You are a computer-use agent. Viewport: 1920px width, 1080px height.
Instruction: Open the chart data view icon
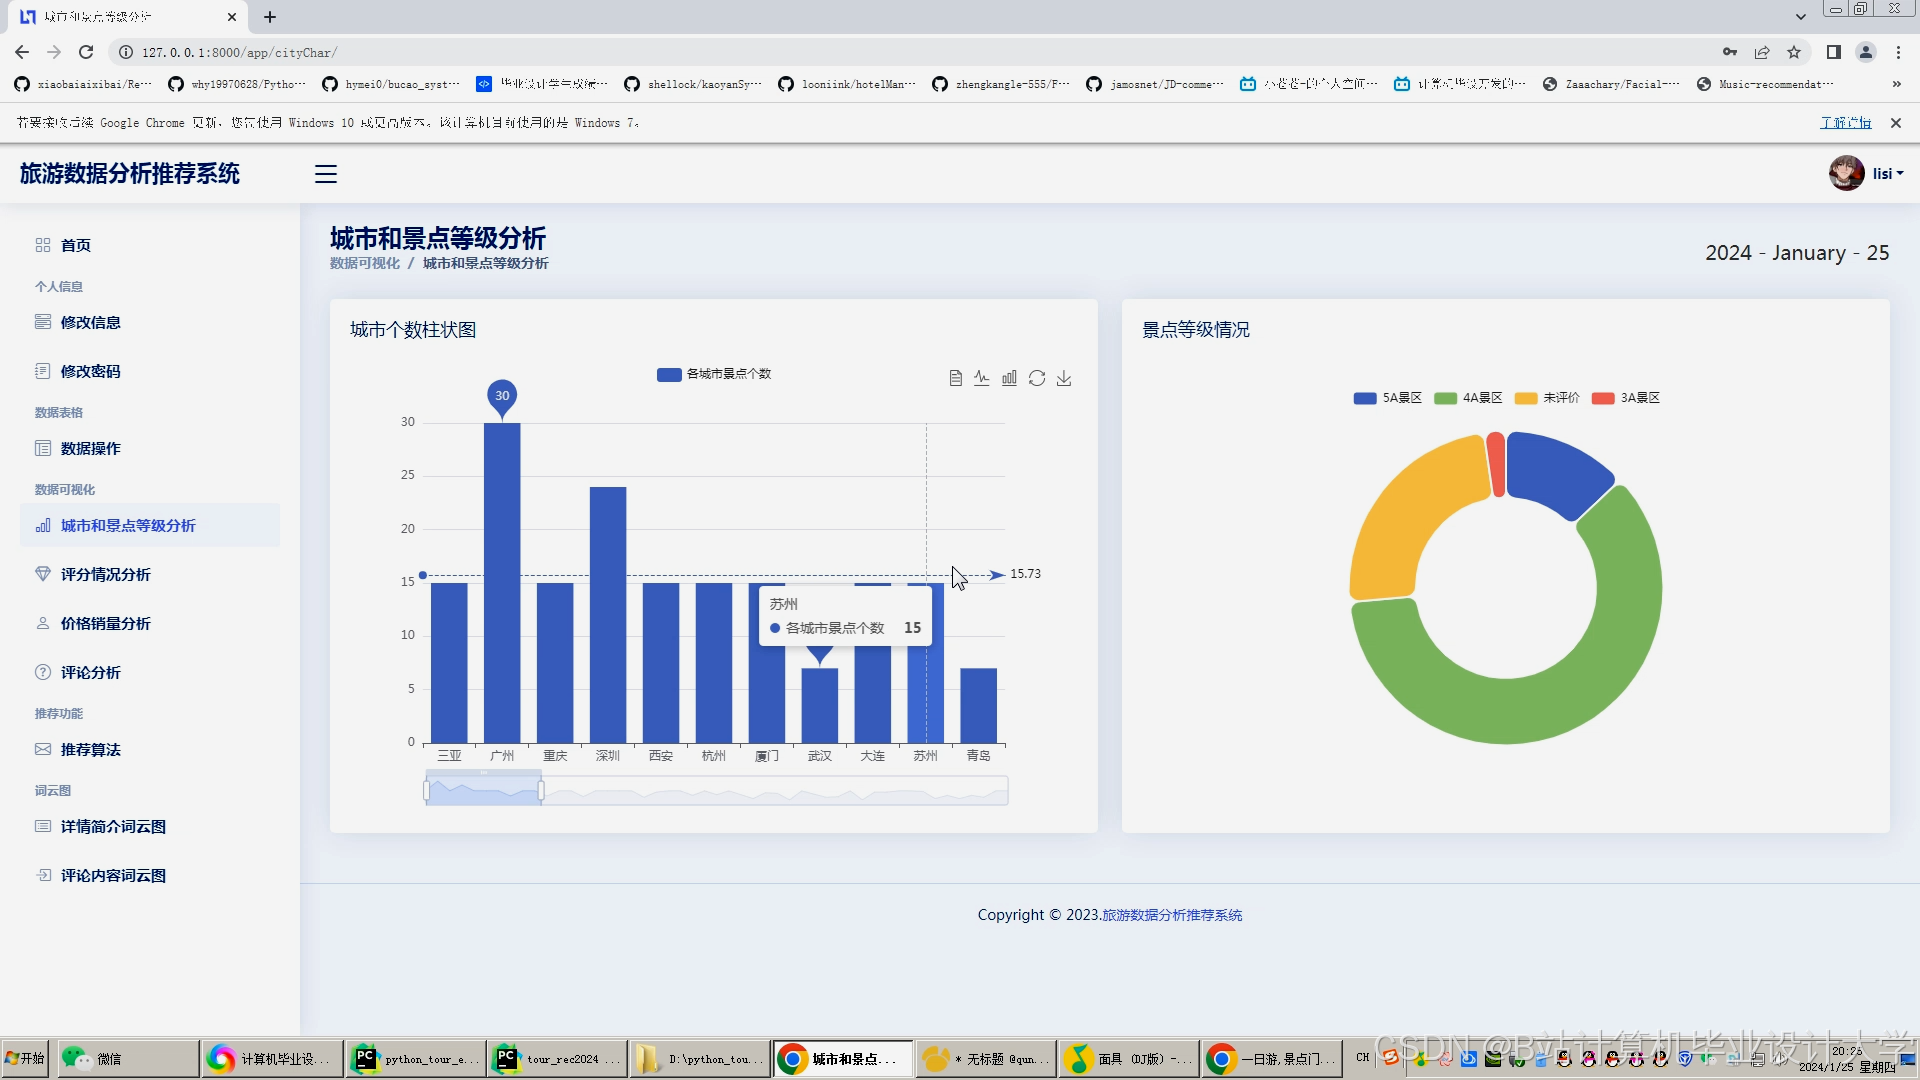coord(955,378)
